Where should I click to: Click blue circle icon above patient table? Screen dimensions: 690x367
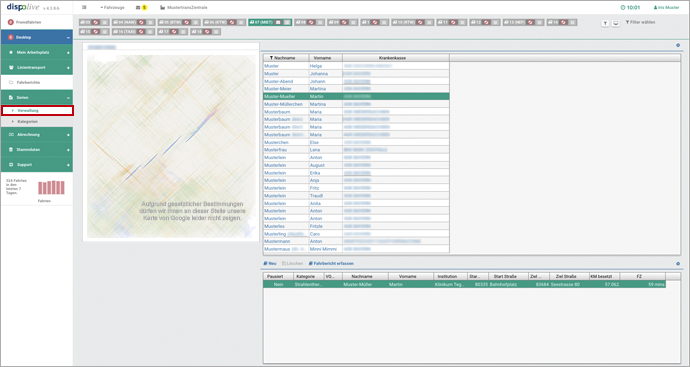click(x=678, y=45)
